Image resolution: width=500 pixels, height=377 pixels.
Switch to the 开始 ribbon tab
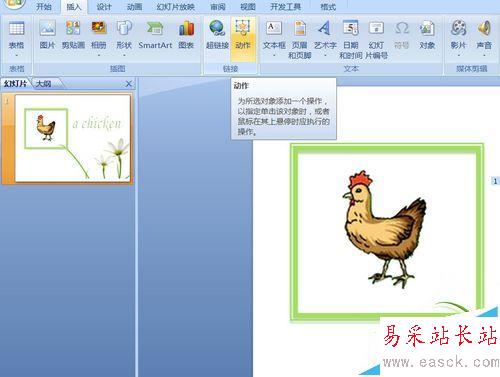click(44, 7)
